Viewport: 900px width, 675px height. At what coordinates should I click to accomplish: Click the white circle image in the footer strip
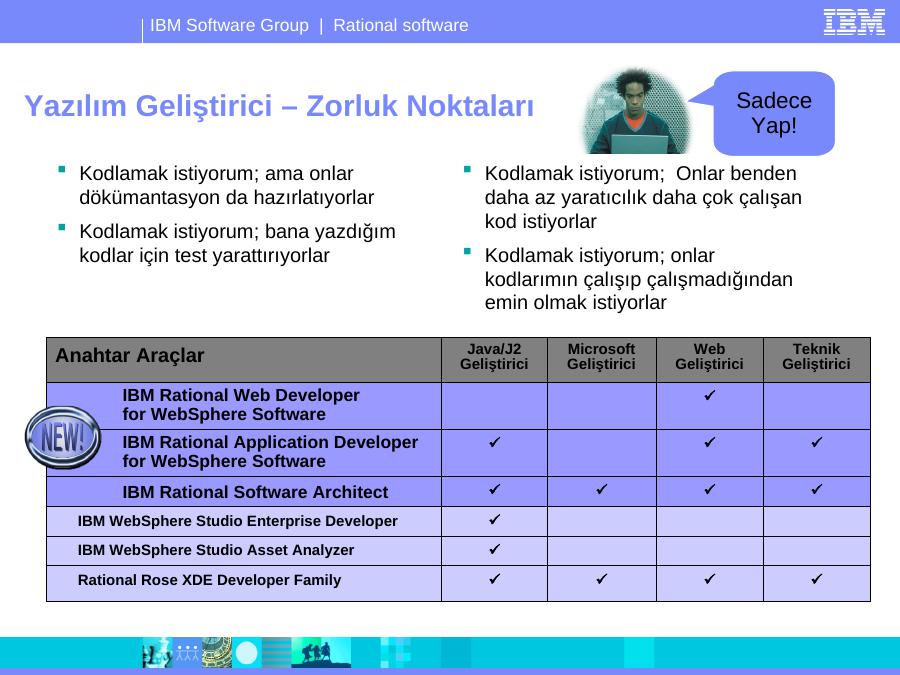point(247,653)
